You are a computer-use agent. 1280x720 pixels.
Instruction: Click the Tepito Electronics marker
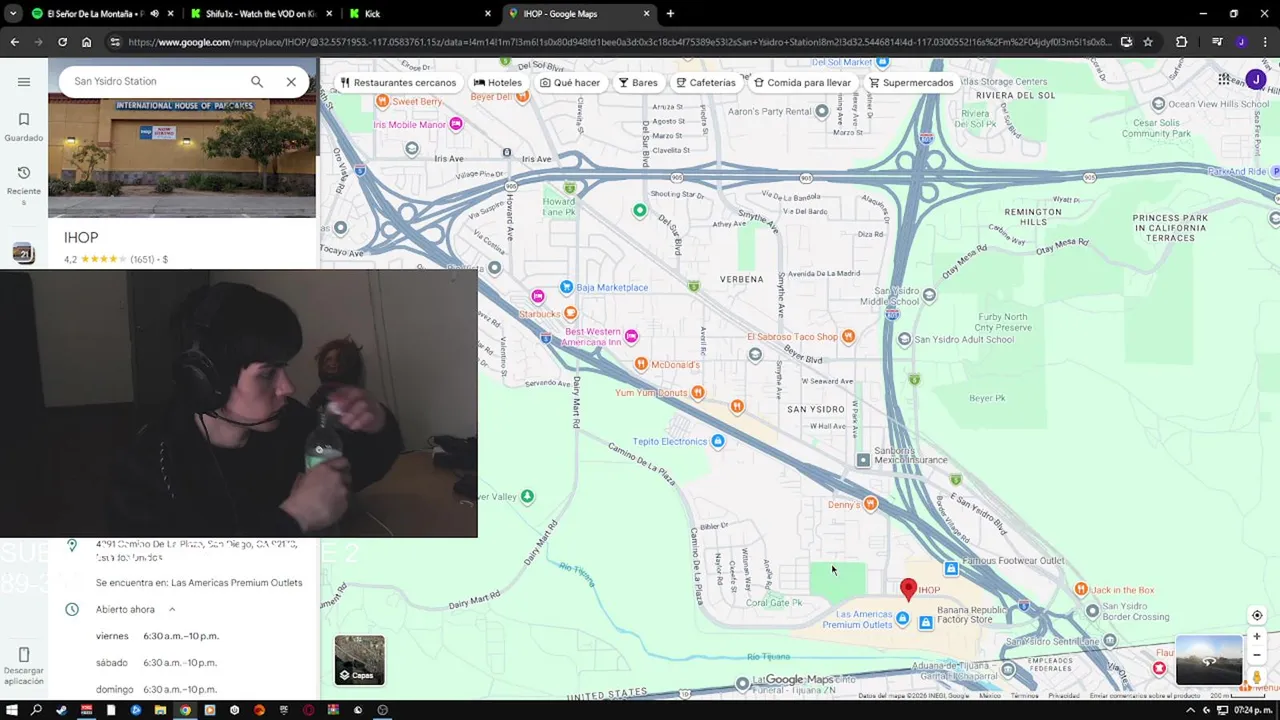click(717, 441)
